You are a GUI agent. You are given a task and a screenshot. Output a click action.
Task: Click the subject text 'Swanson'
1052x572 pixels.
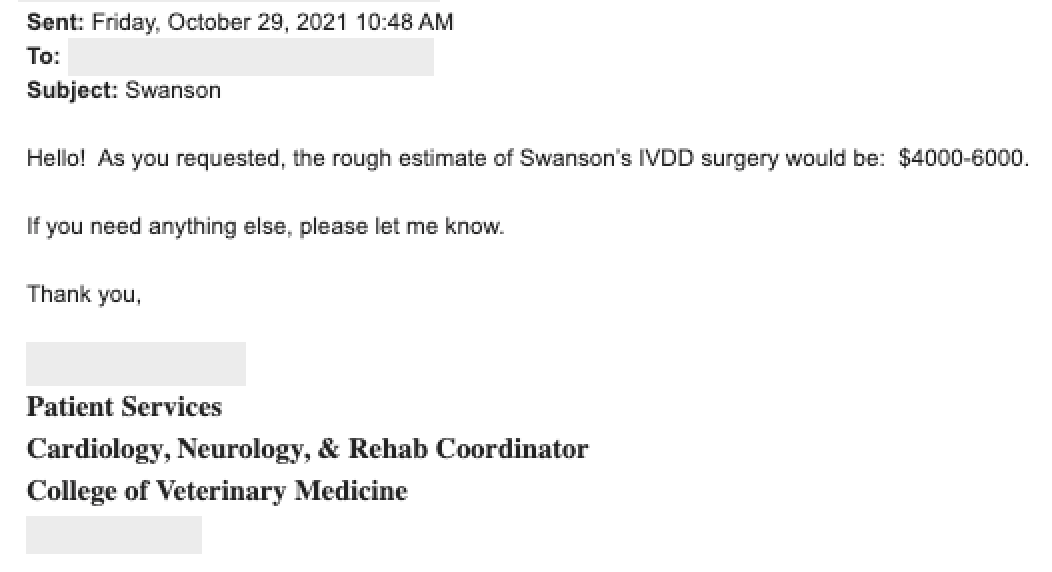pyautogui.click(x=173, y=91)
